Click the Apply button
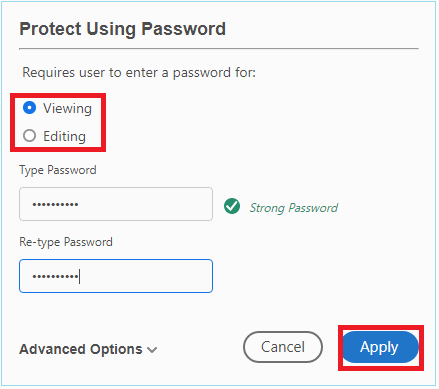Screen dimensions: 439x389 [x=380, y=347]
